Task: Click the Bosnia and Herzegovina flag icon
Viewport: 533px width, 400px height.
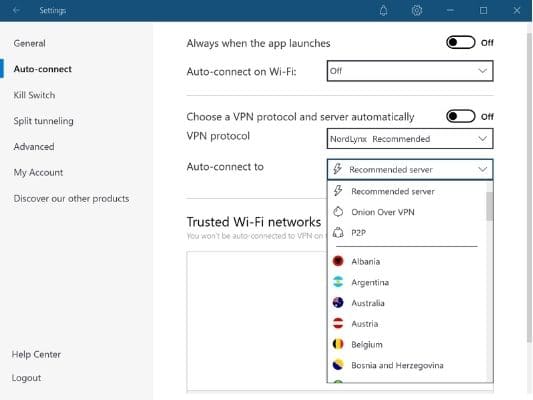Action: (338, 365)
